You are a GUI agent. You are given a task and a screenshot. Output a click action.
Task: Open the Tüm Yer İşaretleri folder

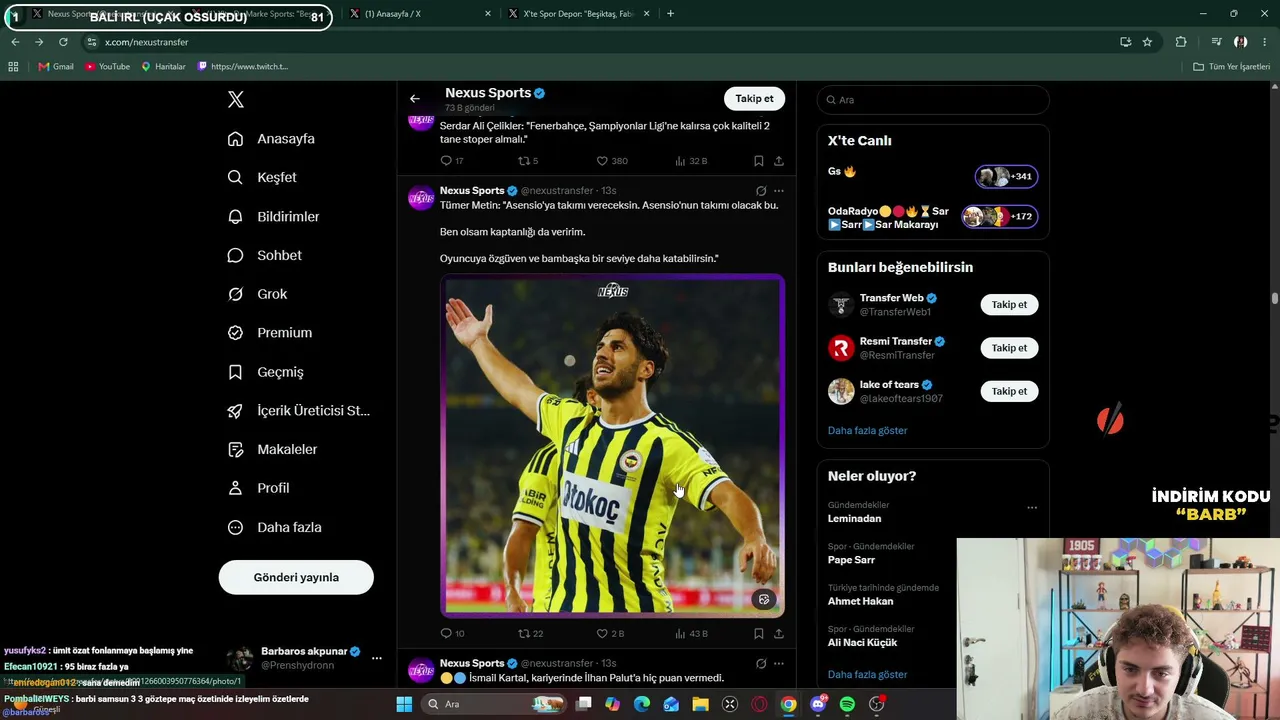[x=1231, y=67]
